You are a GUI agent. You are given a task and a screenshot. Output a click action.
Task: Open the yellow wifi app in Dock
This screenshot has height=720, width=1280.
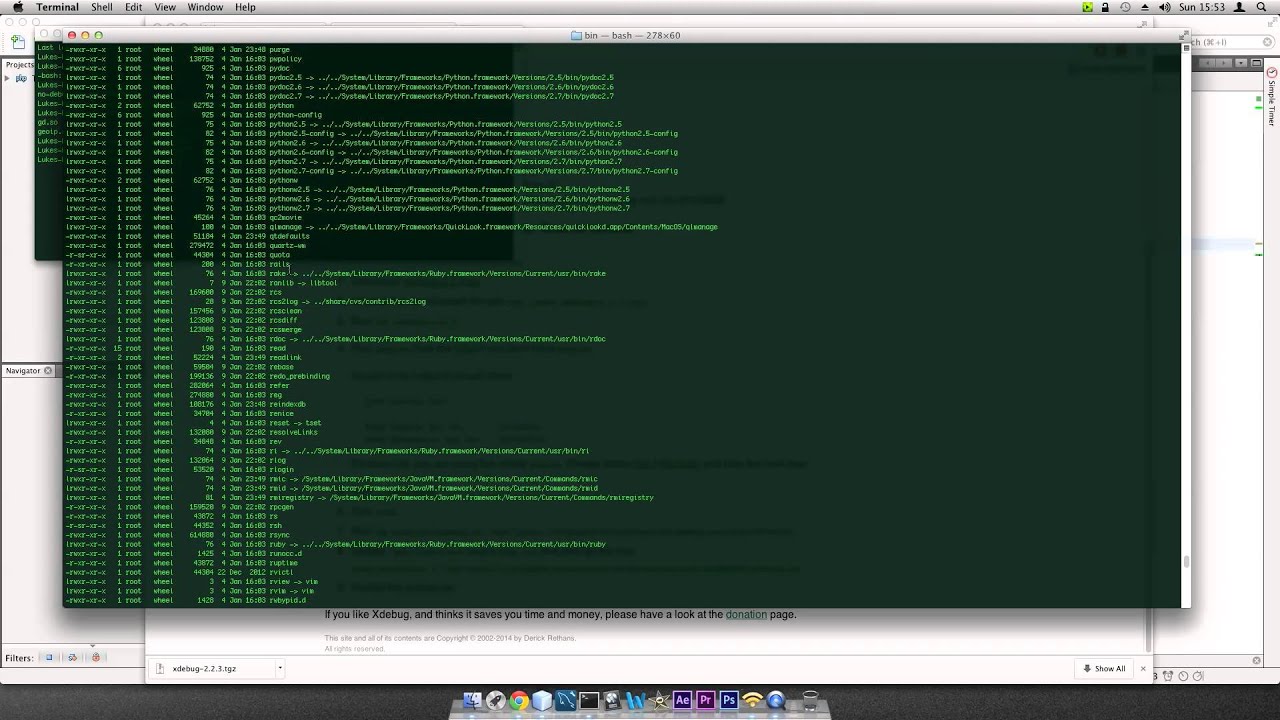(x=753, y=700)
